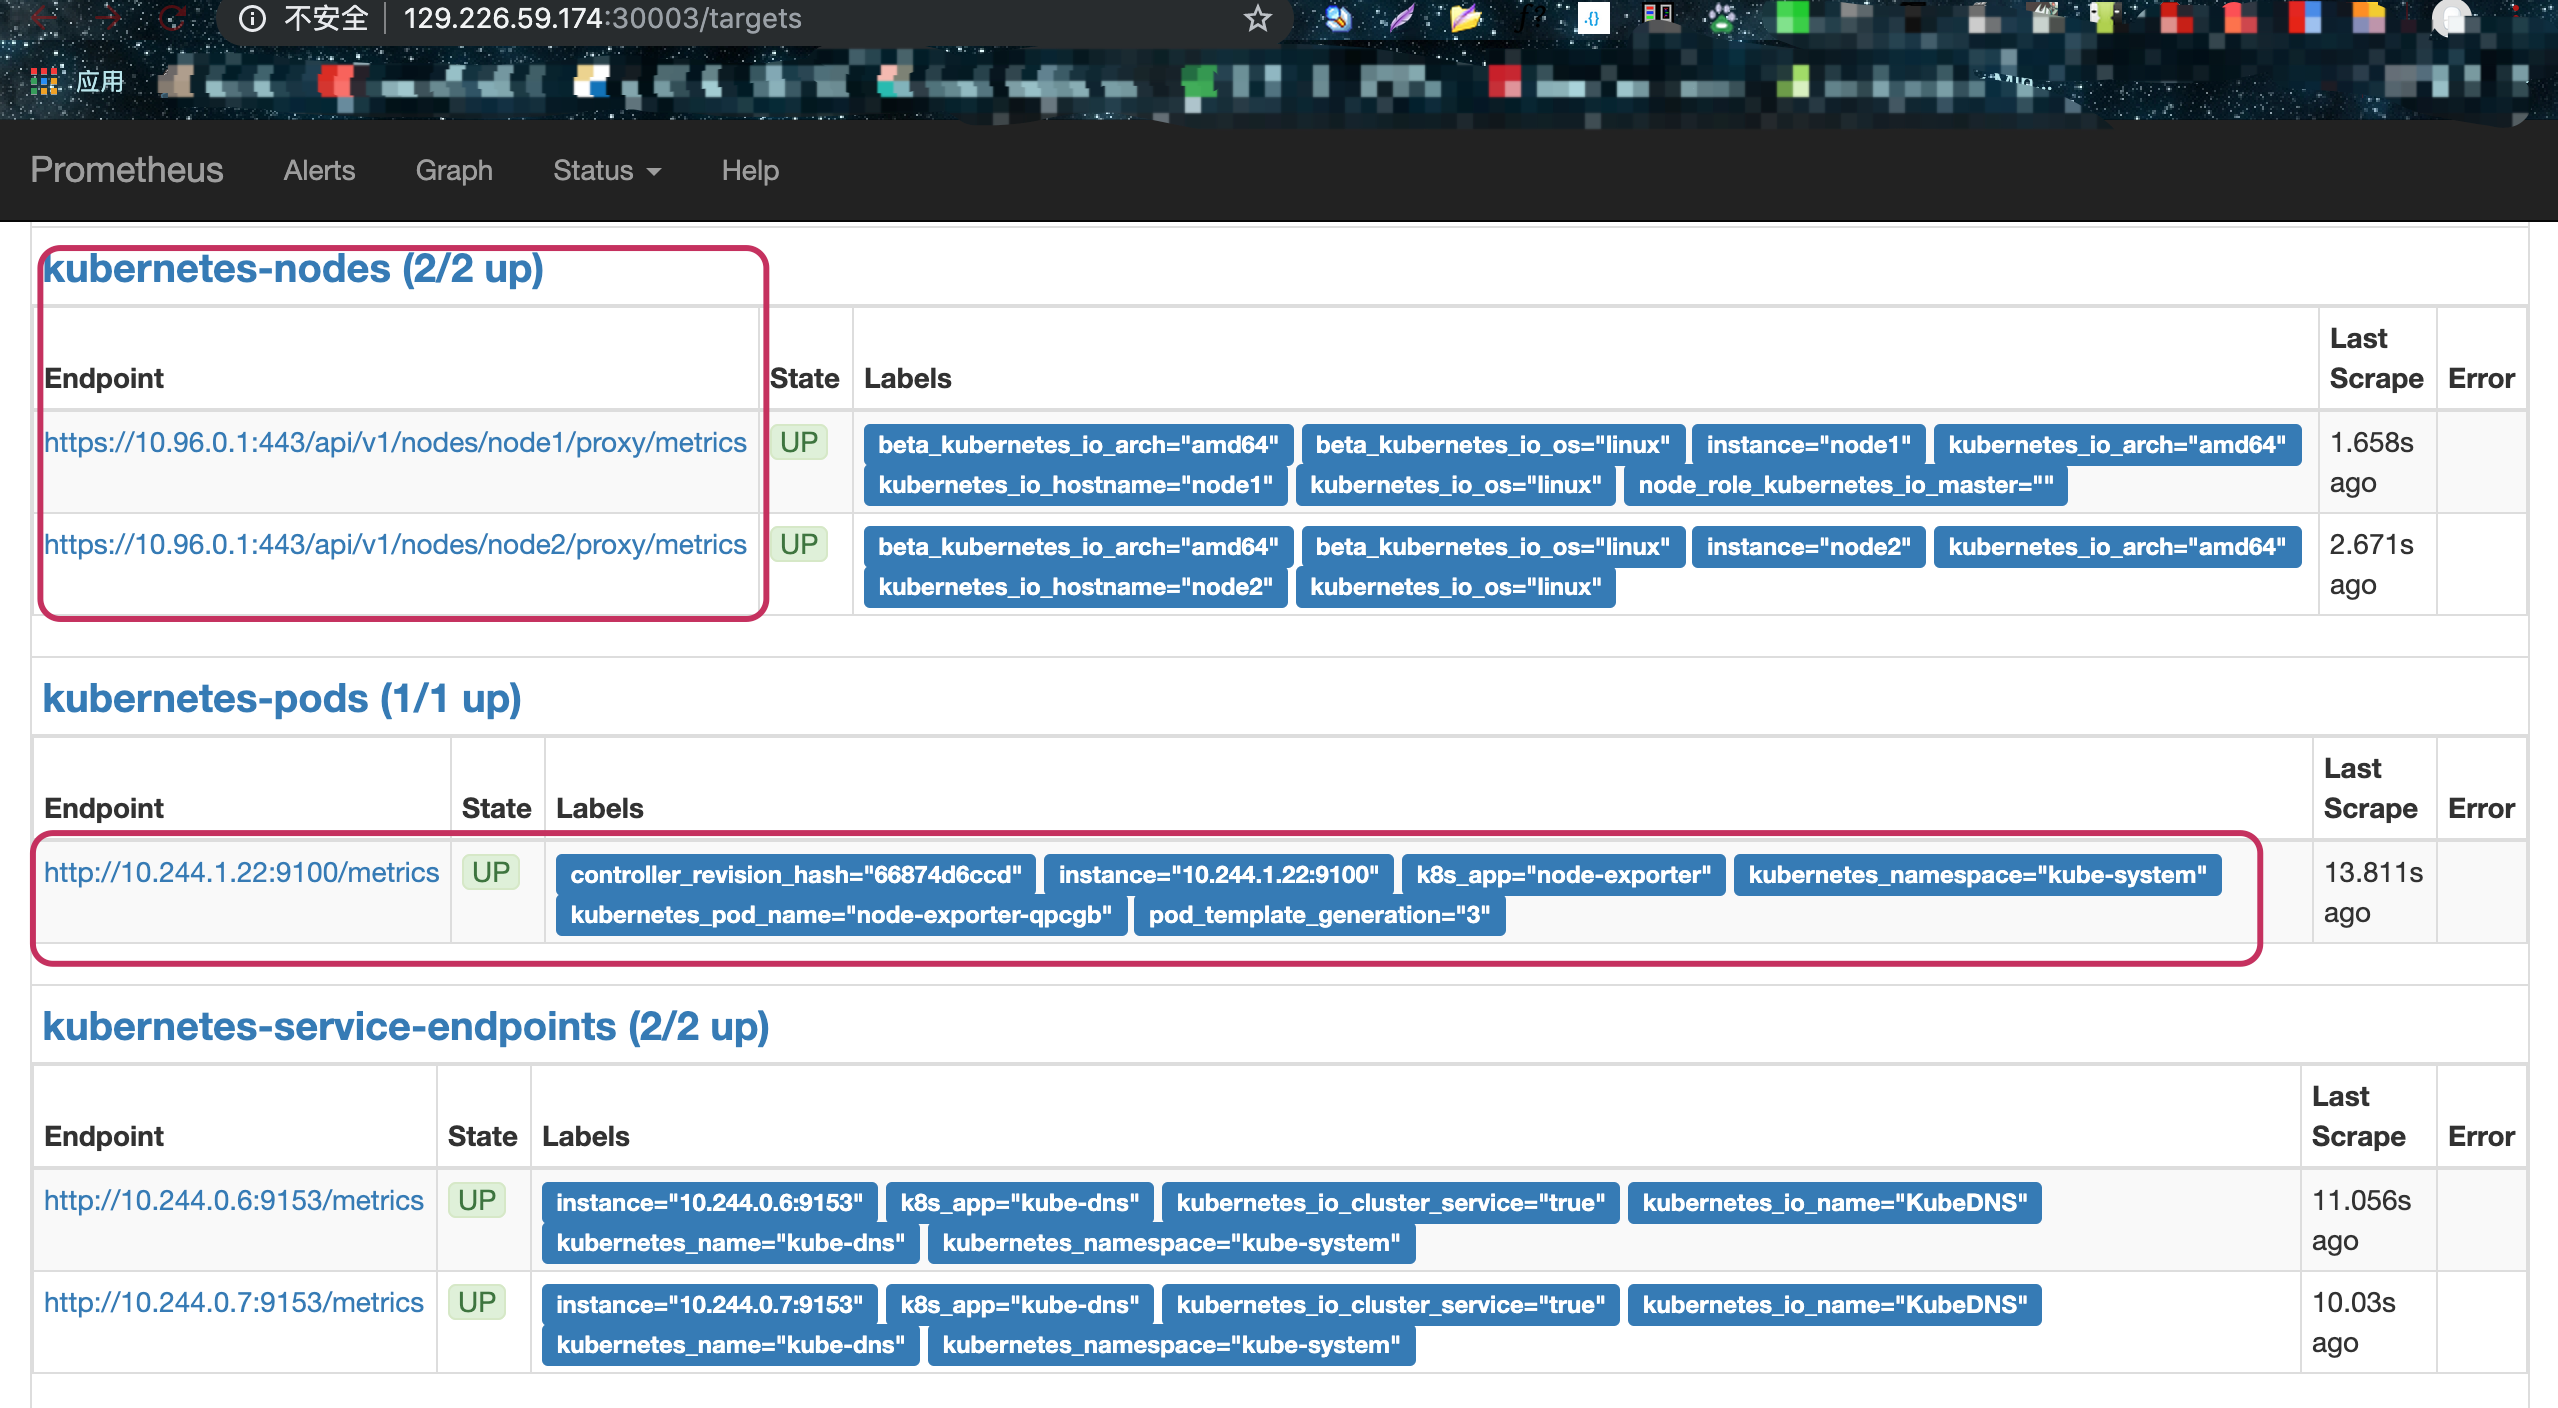Click the bookmark star icon in address bar
The width and height of the screenshot is (2558, 1408).
[1257, 18]
